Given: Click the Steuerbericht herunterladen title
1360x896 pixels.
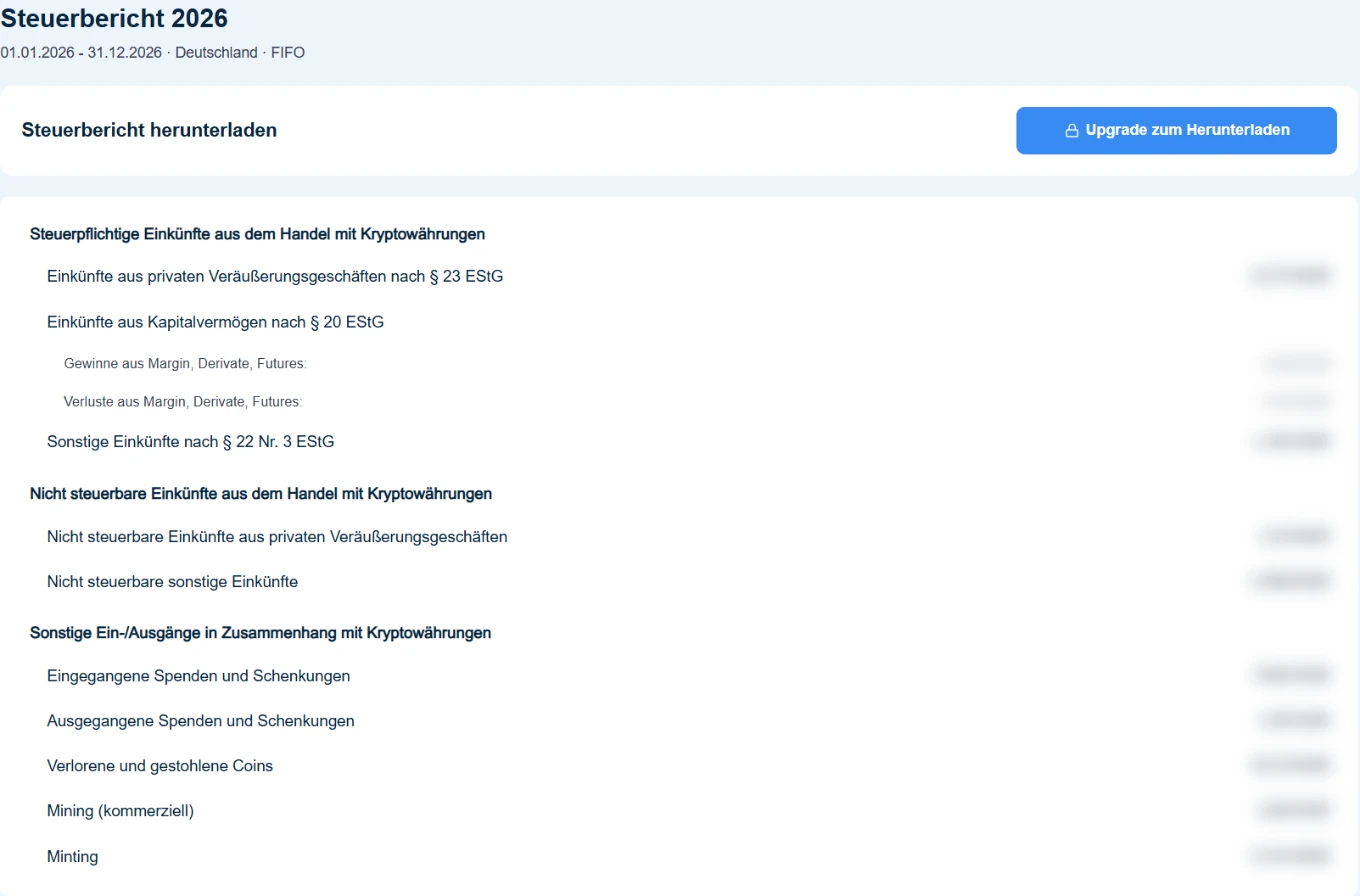Looking at the screenshot, I should (149, 130).
